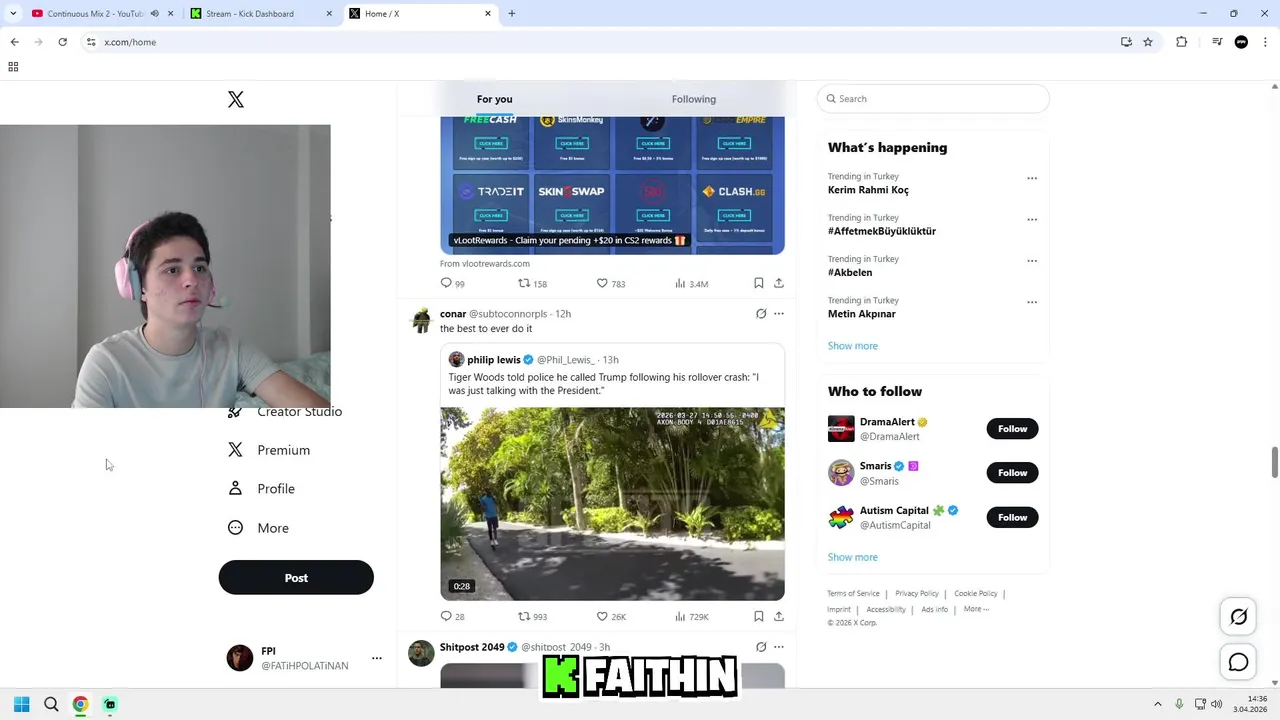The height and width of the screenshot is (720, 1280).
Task: Open more options on conar's post
Action: 779,314
